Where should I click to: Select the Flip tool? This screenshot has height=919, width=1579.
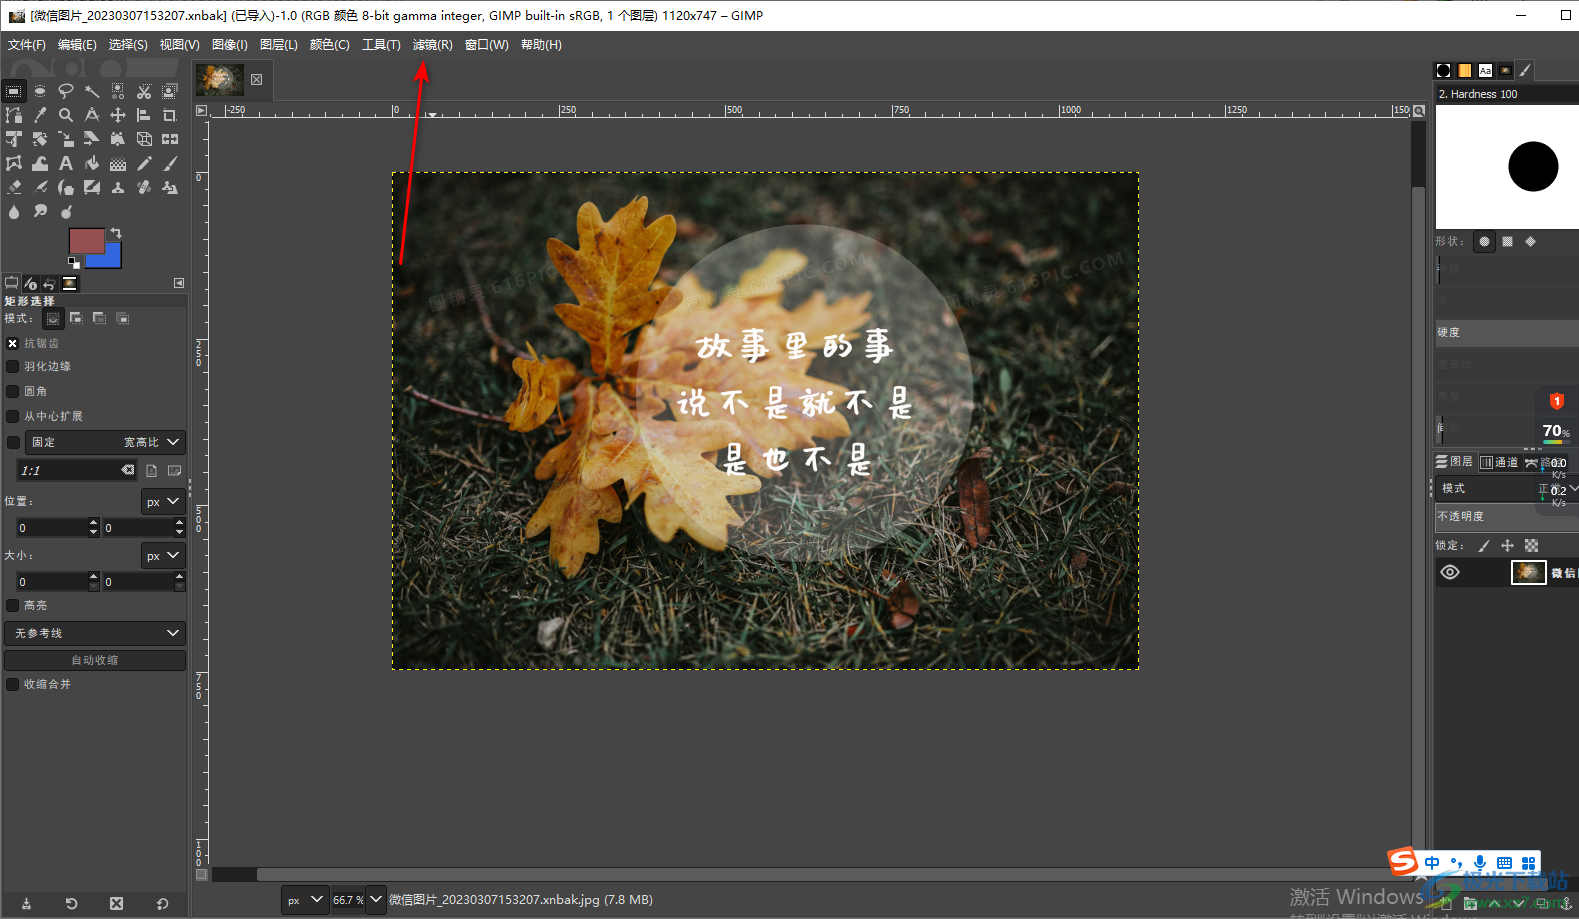coord(170,139)
